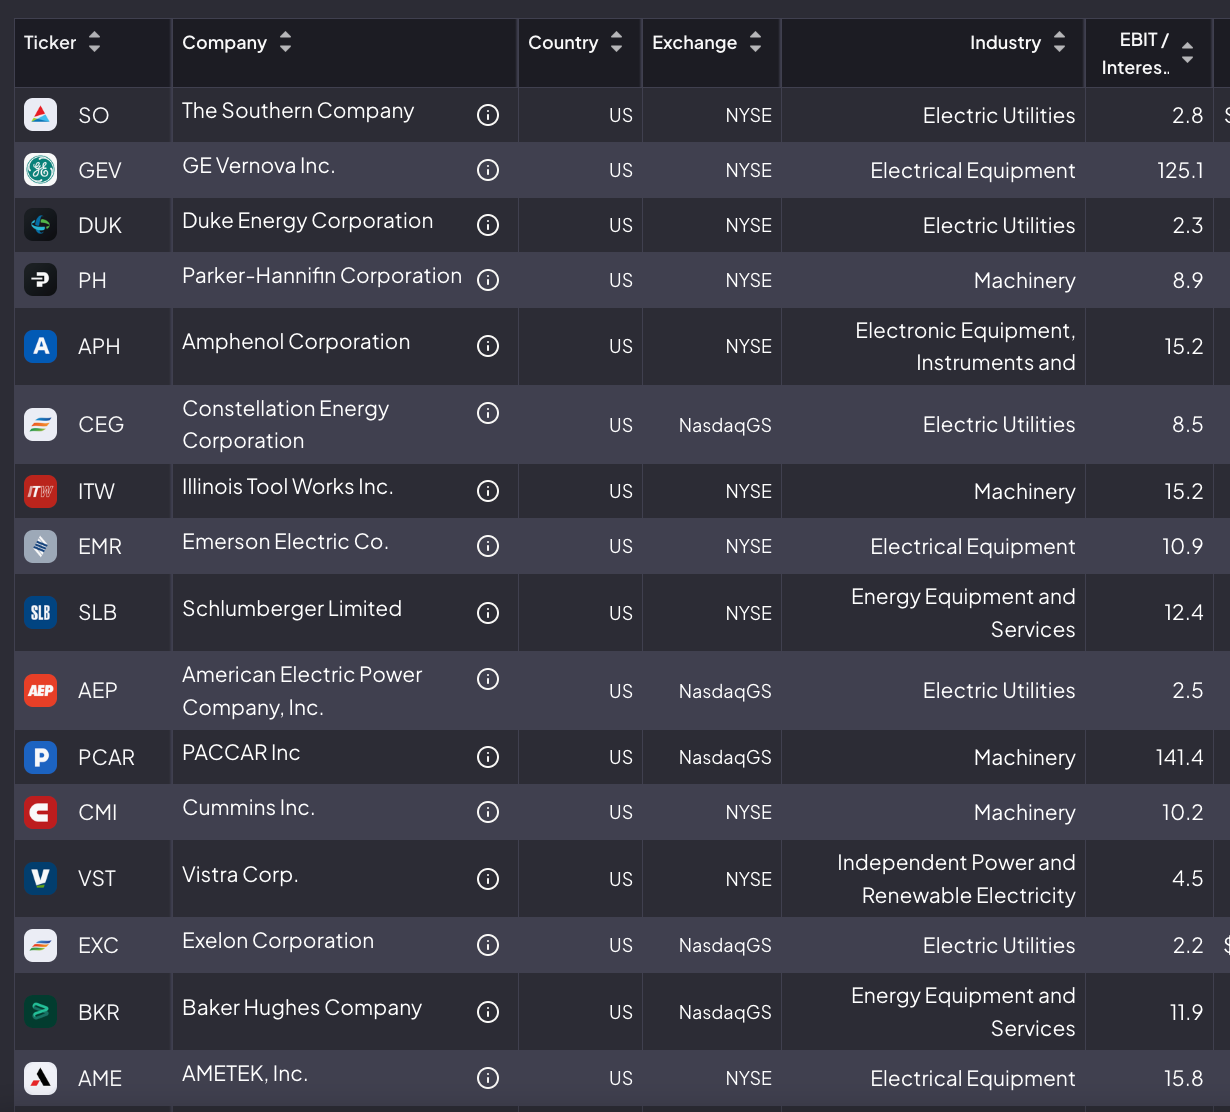The width and height of the screenshot is (1230, 1112).
Task: Click PACCAR's 141.4 EBIT value
Action: [1179, 758]
